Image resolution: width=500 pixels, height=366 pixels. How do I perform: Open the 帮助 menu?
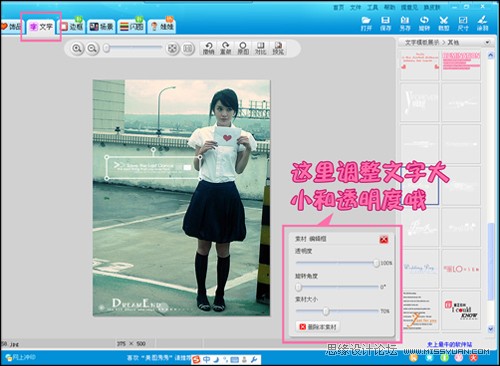(x=389, y=7)
